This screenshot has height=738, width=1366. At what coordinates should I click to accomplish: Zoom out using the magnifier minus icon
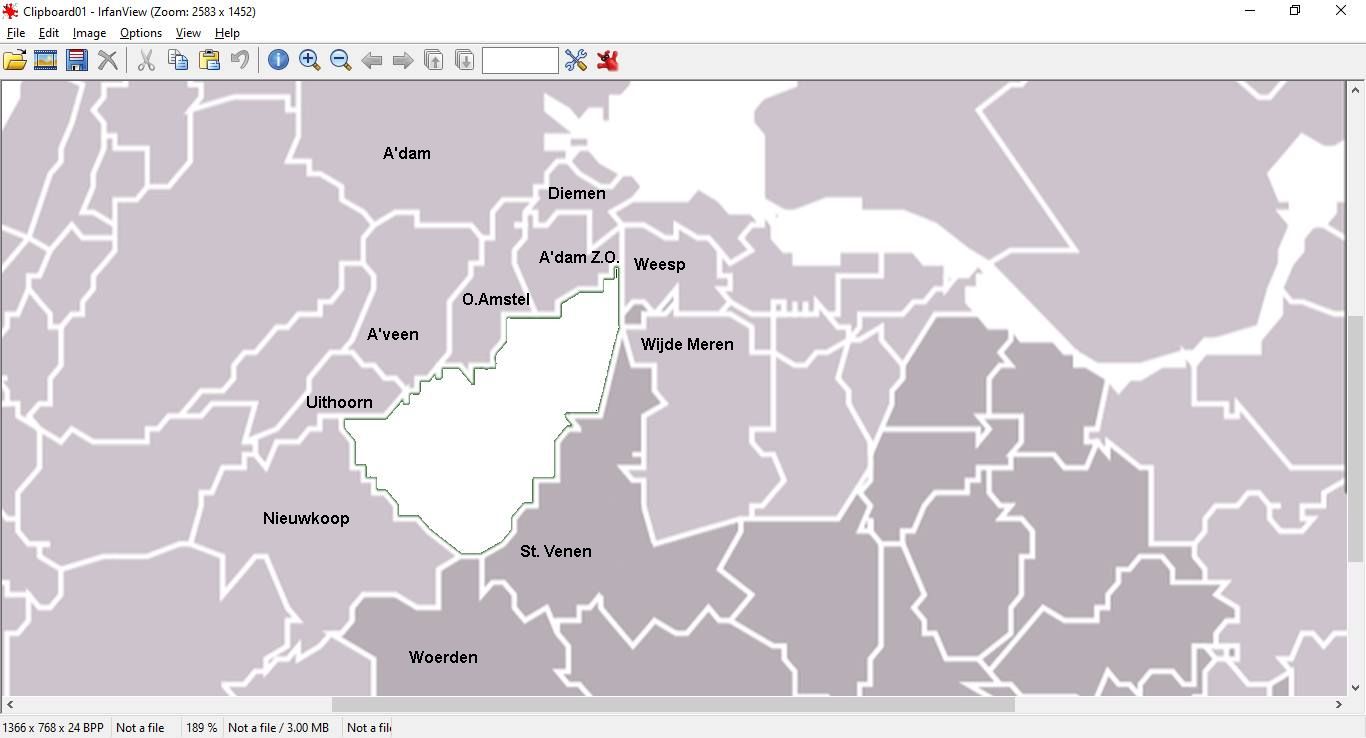(x=341, y=60)
